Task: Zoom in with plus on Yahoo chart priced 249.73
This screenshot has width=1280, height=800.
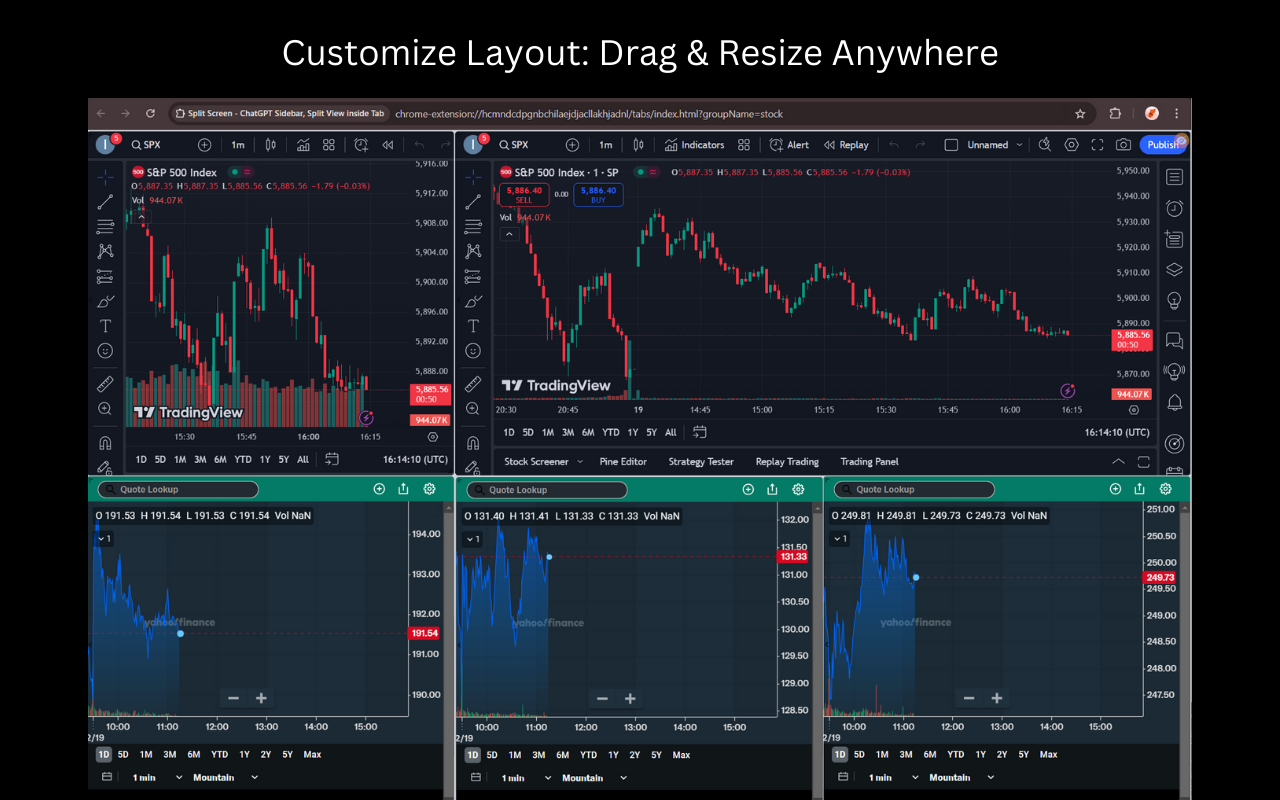Action: click(x=997, y=698)
